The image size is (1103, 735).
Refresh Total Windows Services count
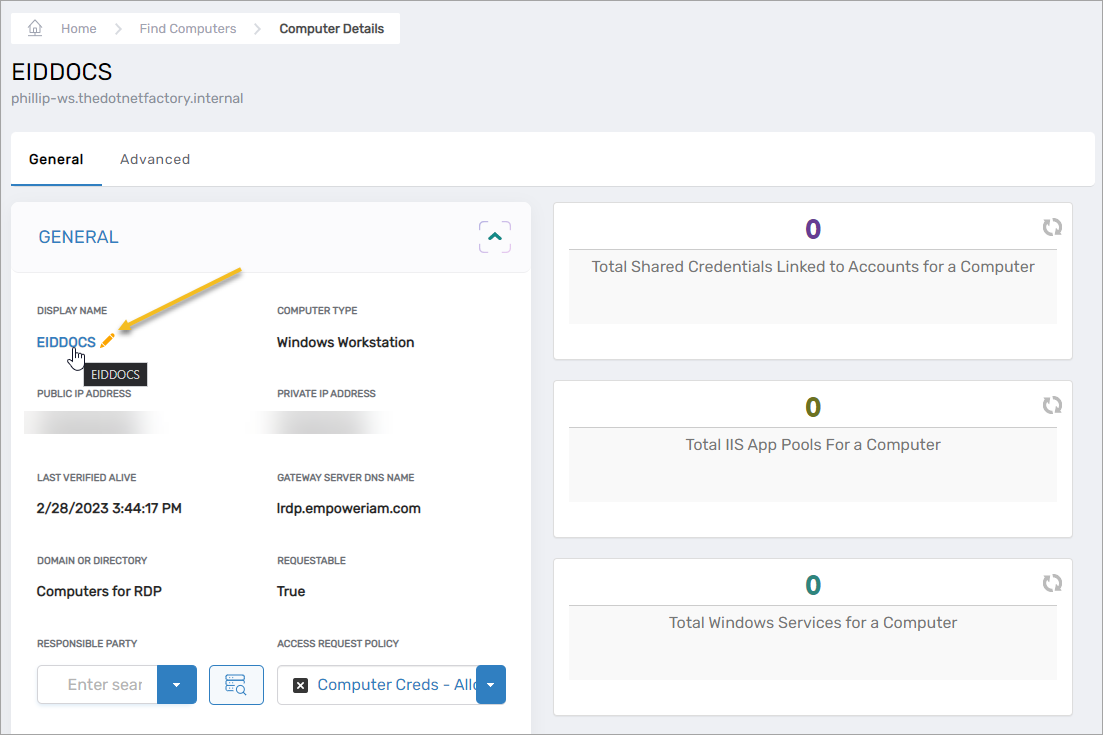click(1051, 583)
